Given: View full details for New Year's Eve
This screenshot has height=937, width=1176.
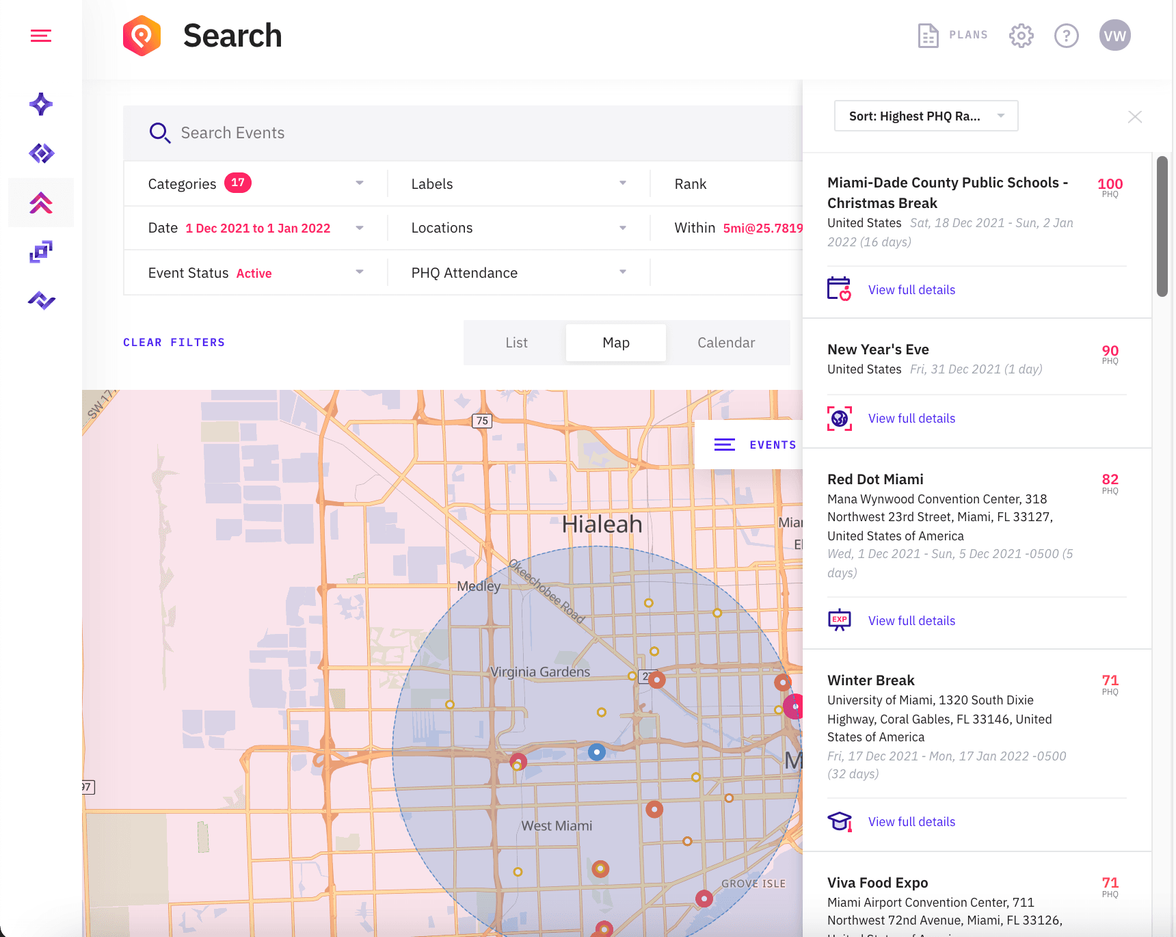Looking at the screenshot, I should 911,418.
